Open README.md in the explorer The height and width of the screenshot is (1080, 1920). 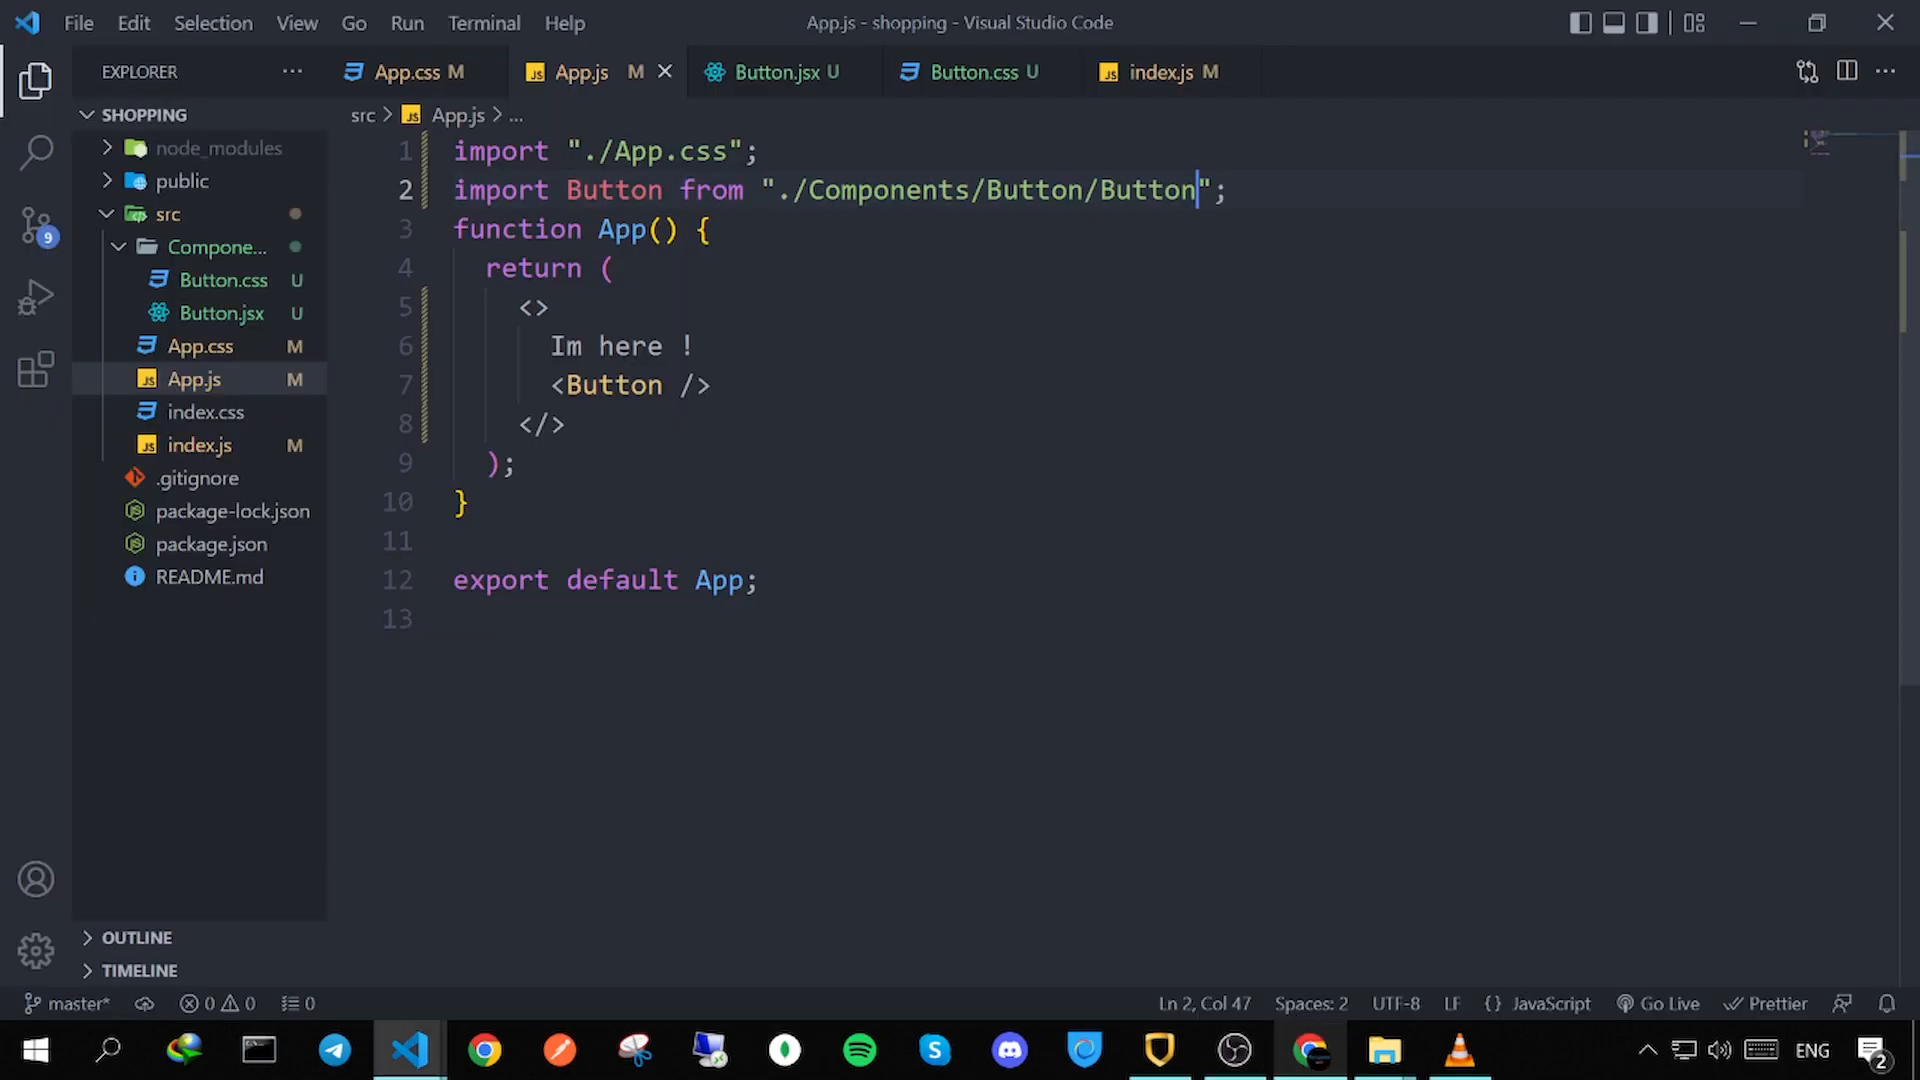pyautogui.click(x=209, y=577)
